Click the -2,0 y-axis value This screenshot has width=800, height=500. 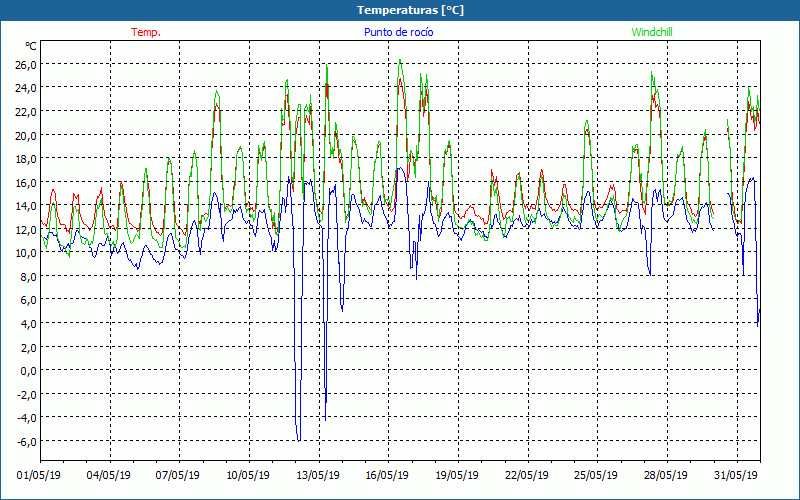point(28,394)
